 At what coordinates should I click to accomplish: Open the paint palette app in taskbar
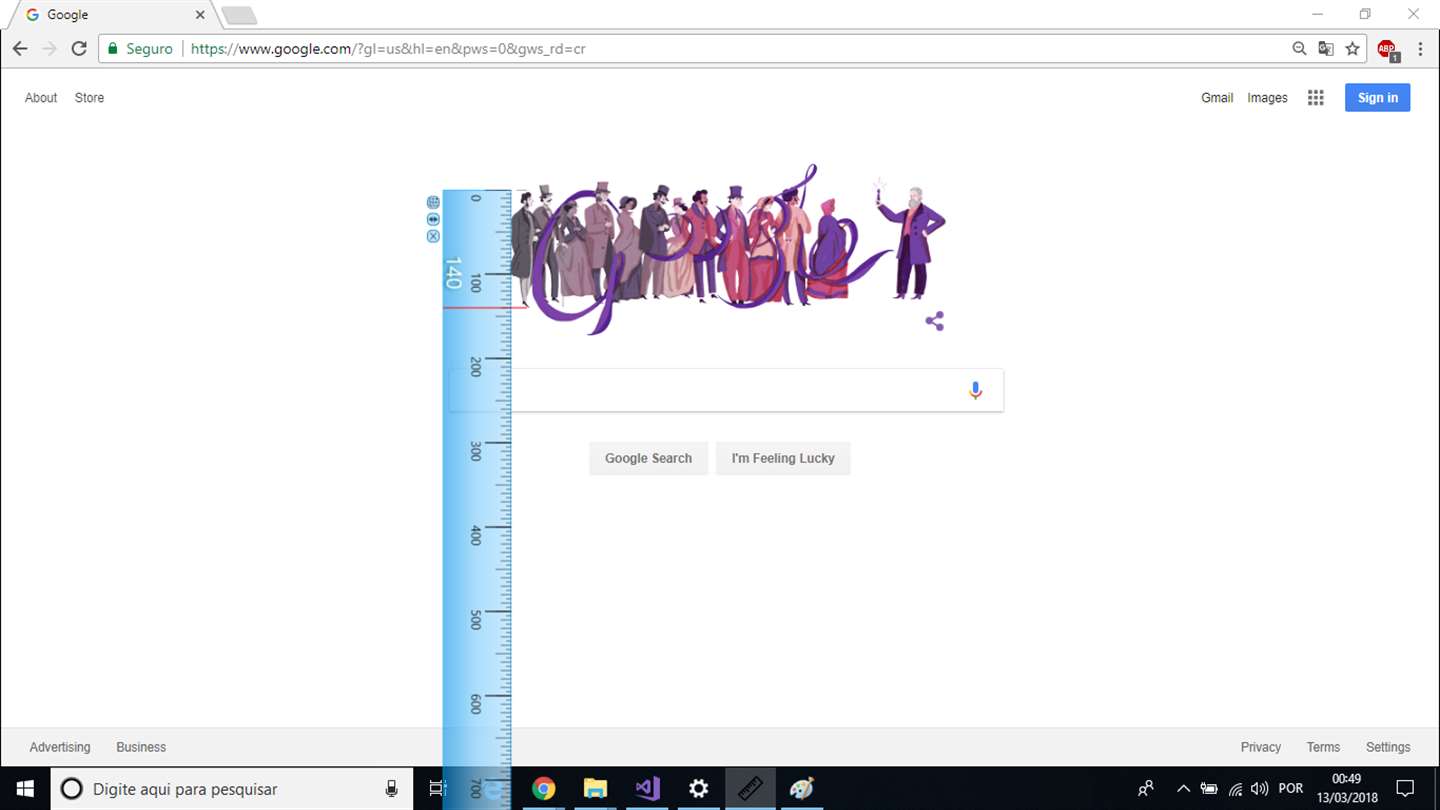tap(802, 789)
